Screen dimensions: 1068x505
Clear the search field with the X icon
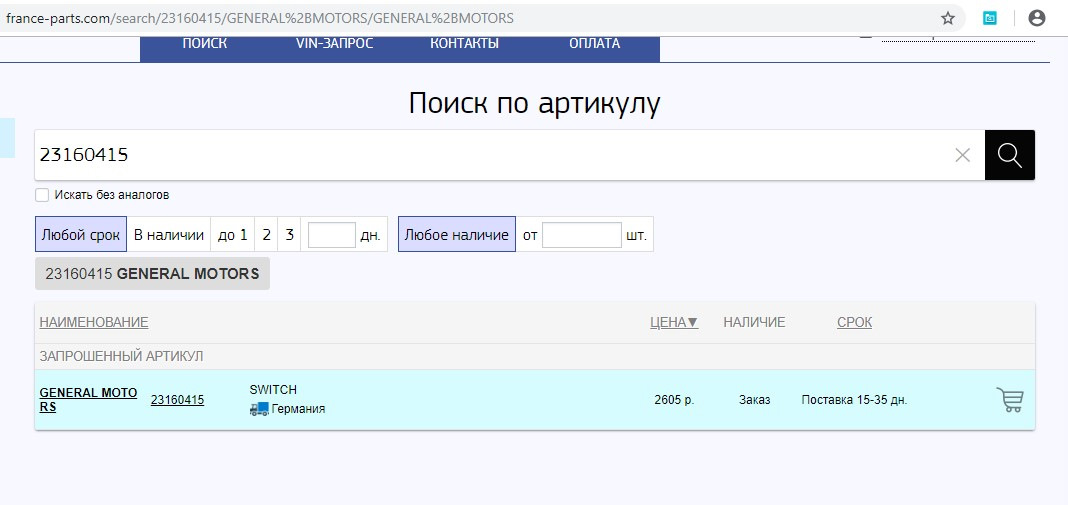(x=962, y=155)
